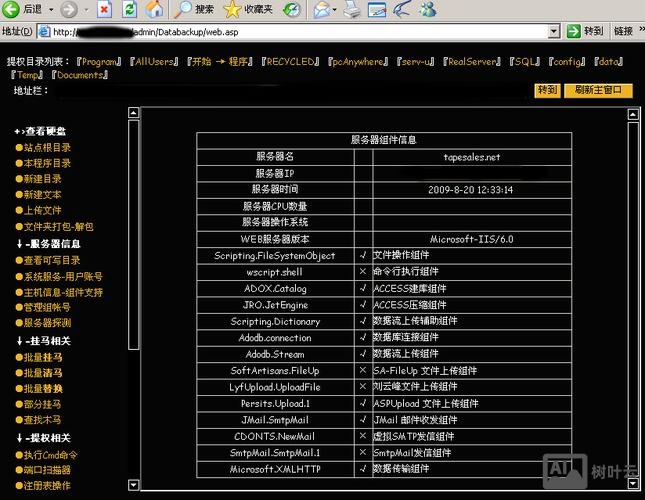Open the config directory link
The image size is (645, 500).
(x=567, y=62)
